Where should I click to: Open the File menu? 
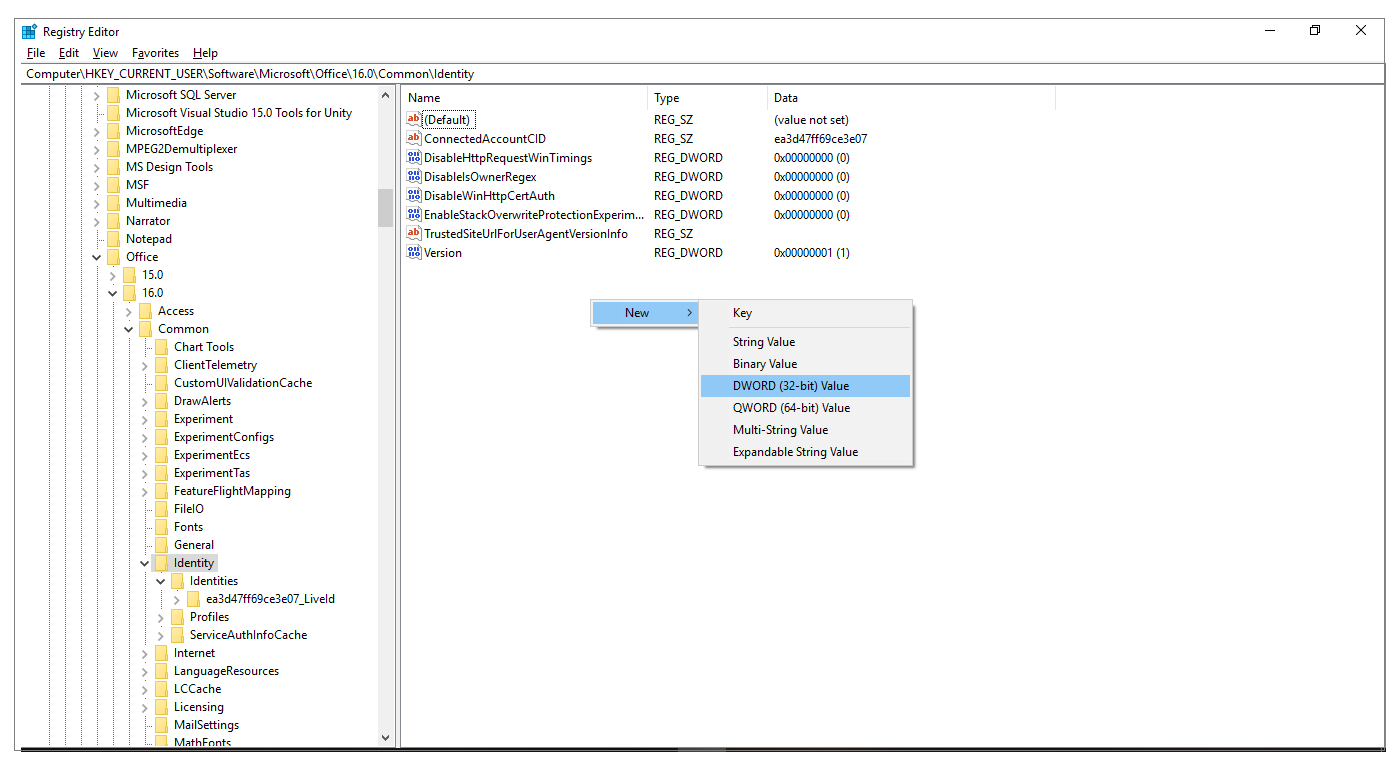(x=36, y=53)
